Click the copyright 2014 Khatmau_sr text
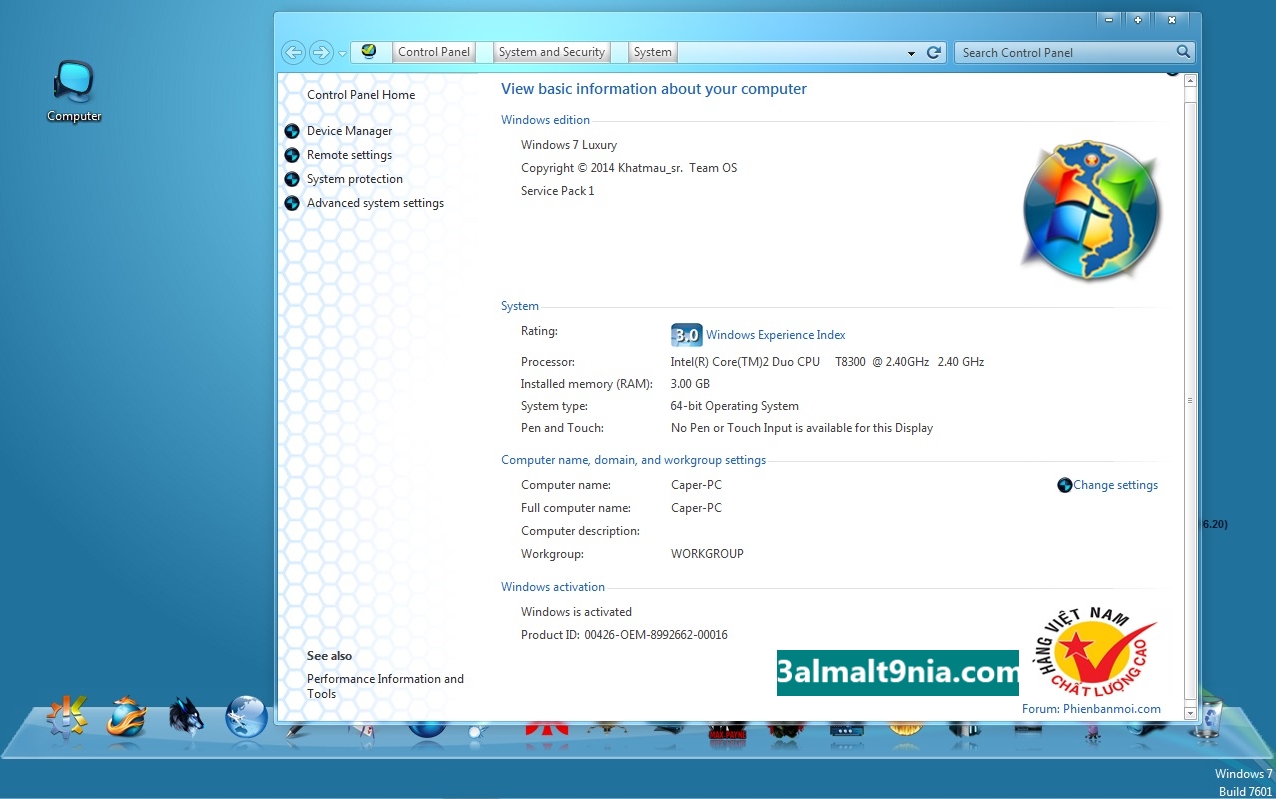Viewport: 1276px width, 799px height. pos(629,168)
